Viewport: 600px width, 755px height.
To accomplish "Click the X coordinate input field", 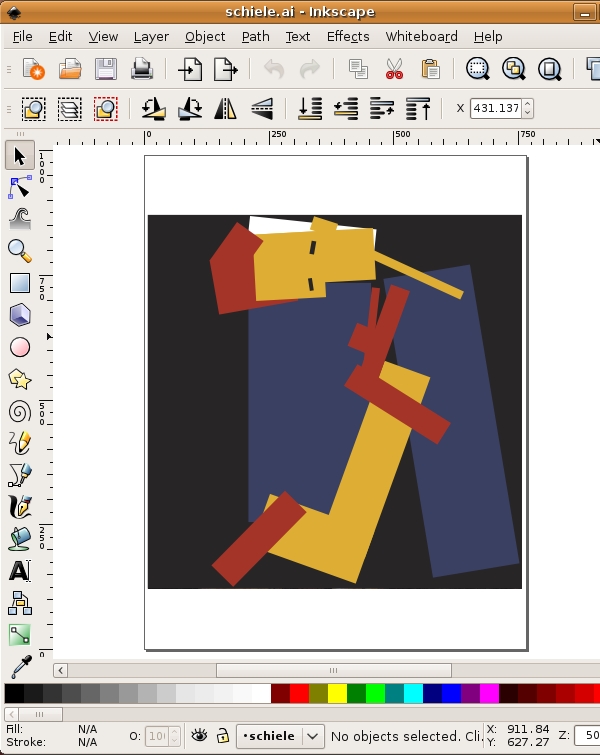I will pyautogui.click(x=496, y=108).
